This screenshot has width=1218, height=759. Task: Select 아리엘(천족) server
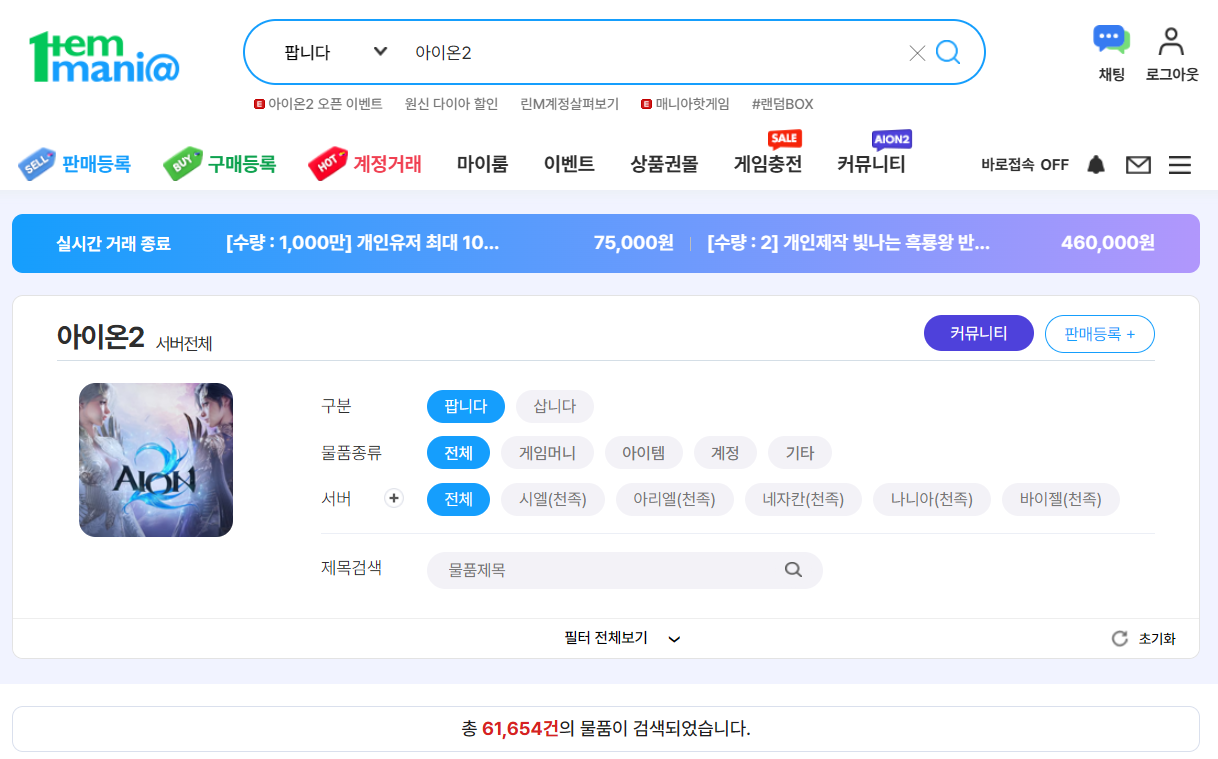coord(675,499)
